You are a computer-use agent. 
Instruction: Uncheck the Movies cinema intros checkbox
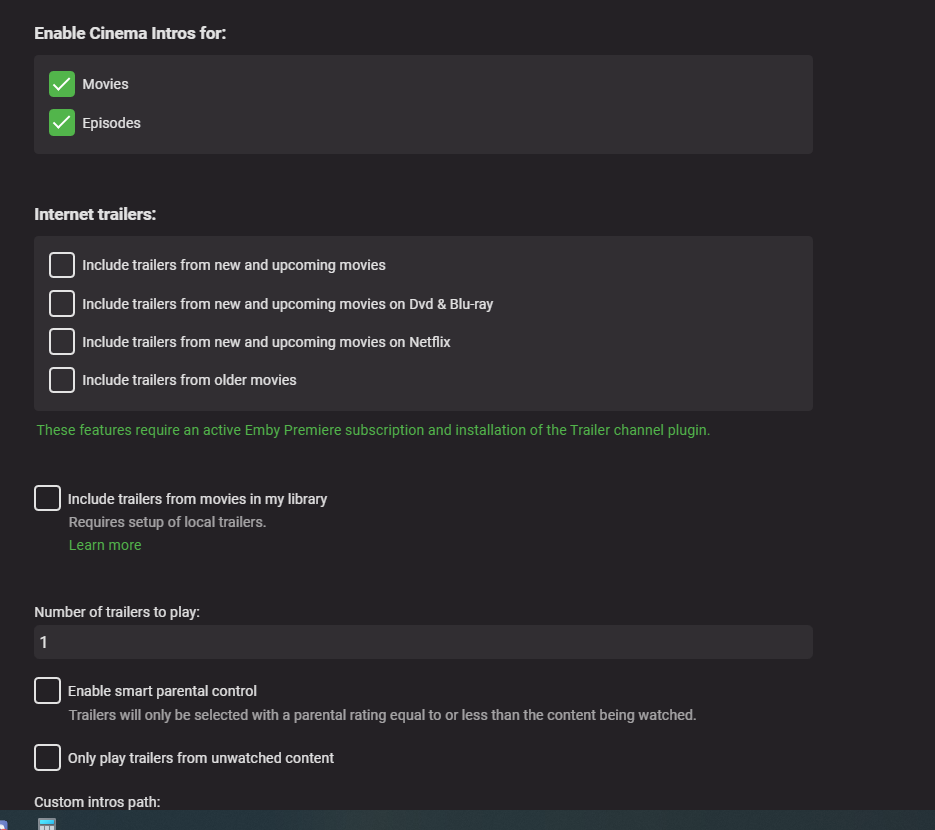[x=62, y=84]
